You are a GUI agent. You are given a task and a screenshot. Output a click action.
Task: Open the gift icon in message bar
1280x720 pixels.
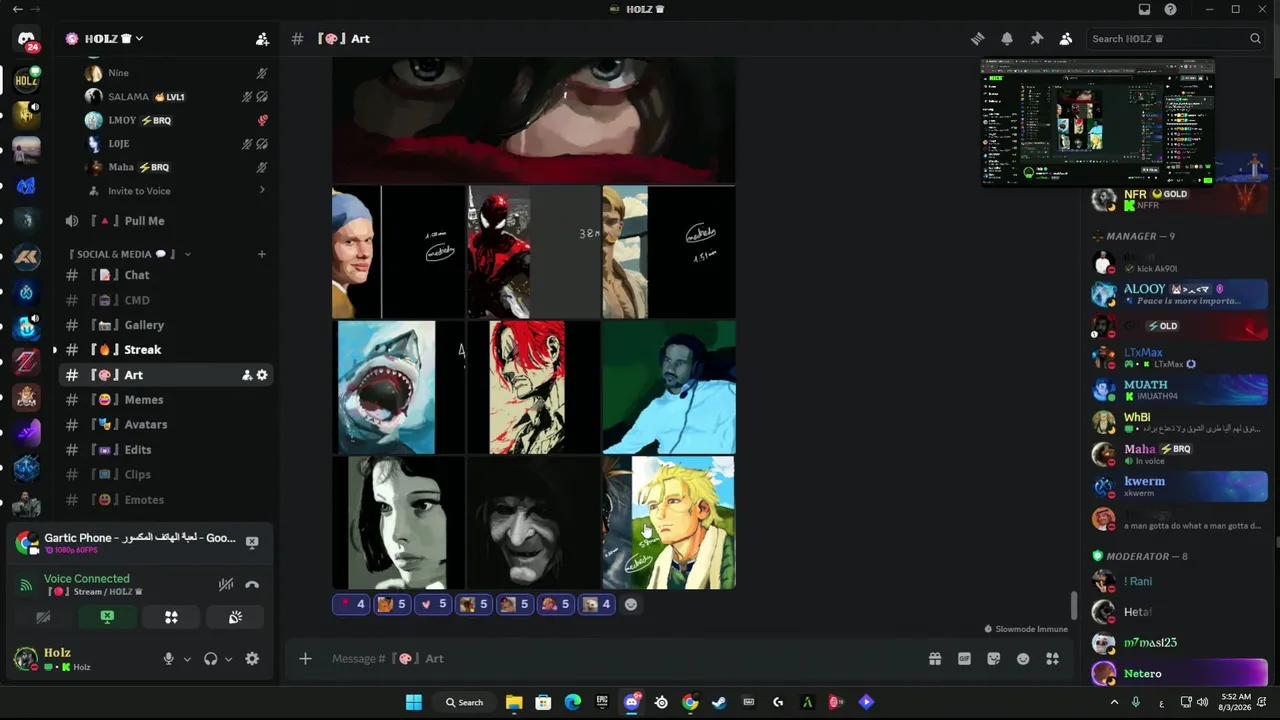click(x=935, y=659)
